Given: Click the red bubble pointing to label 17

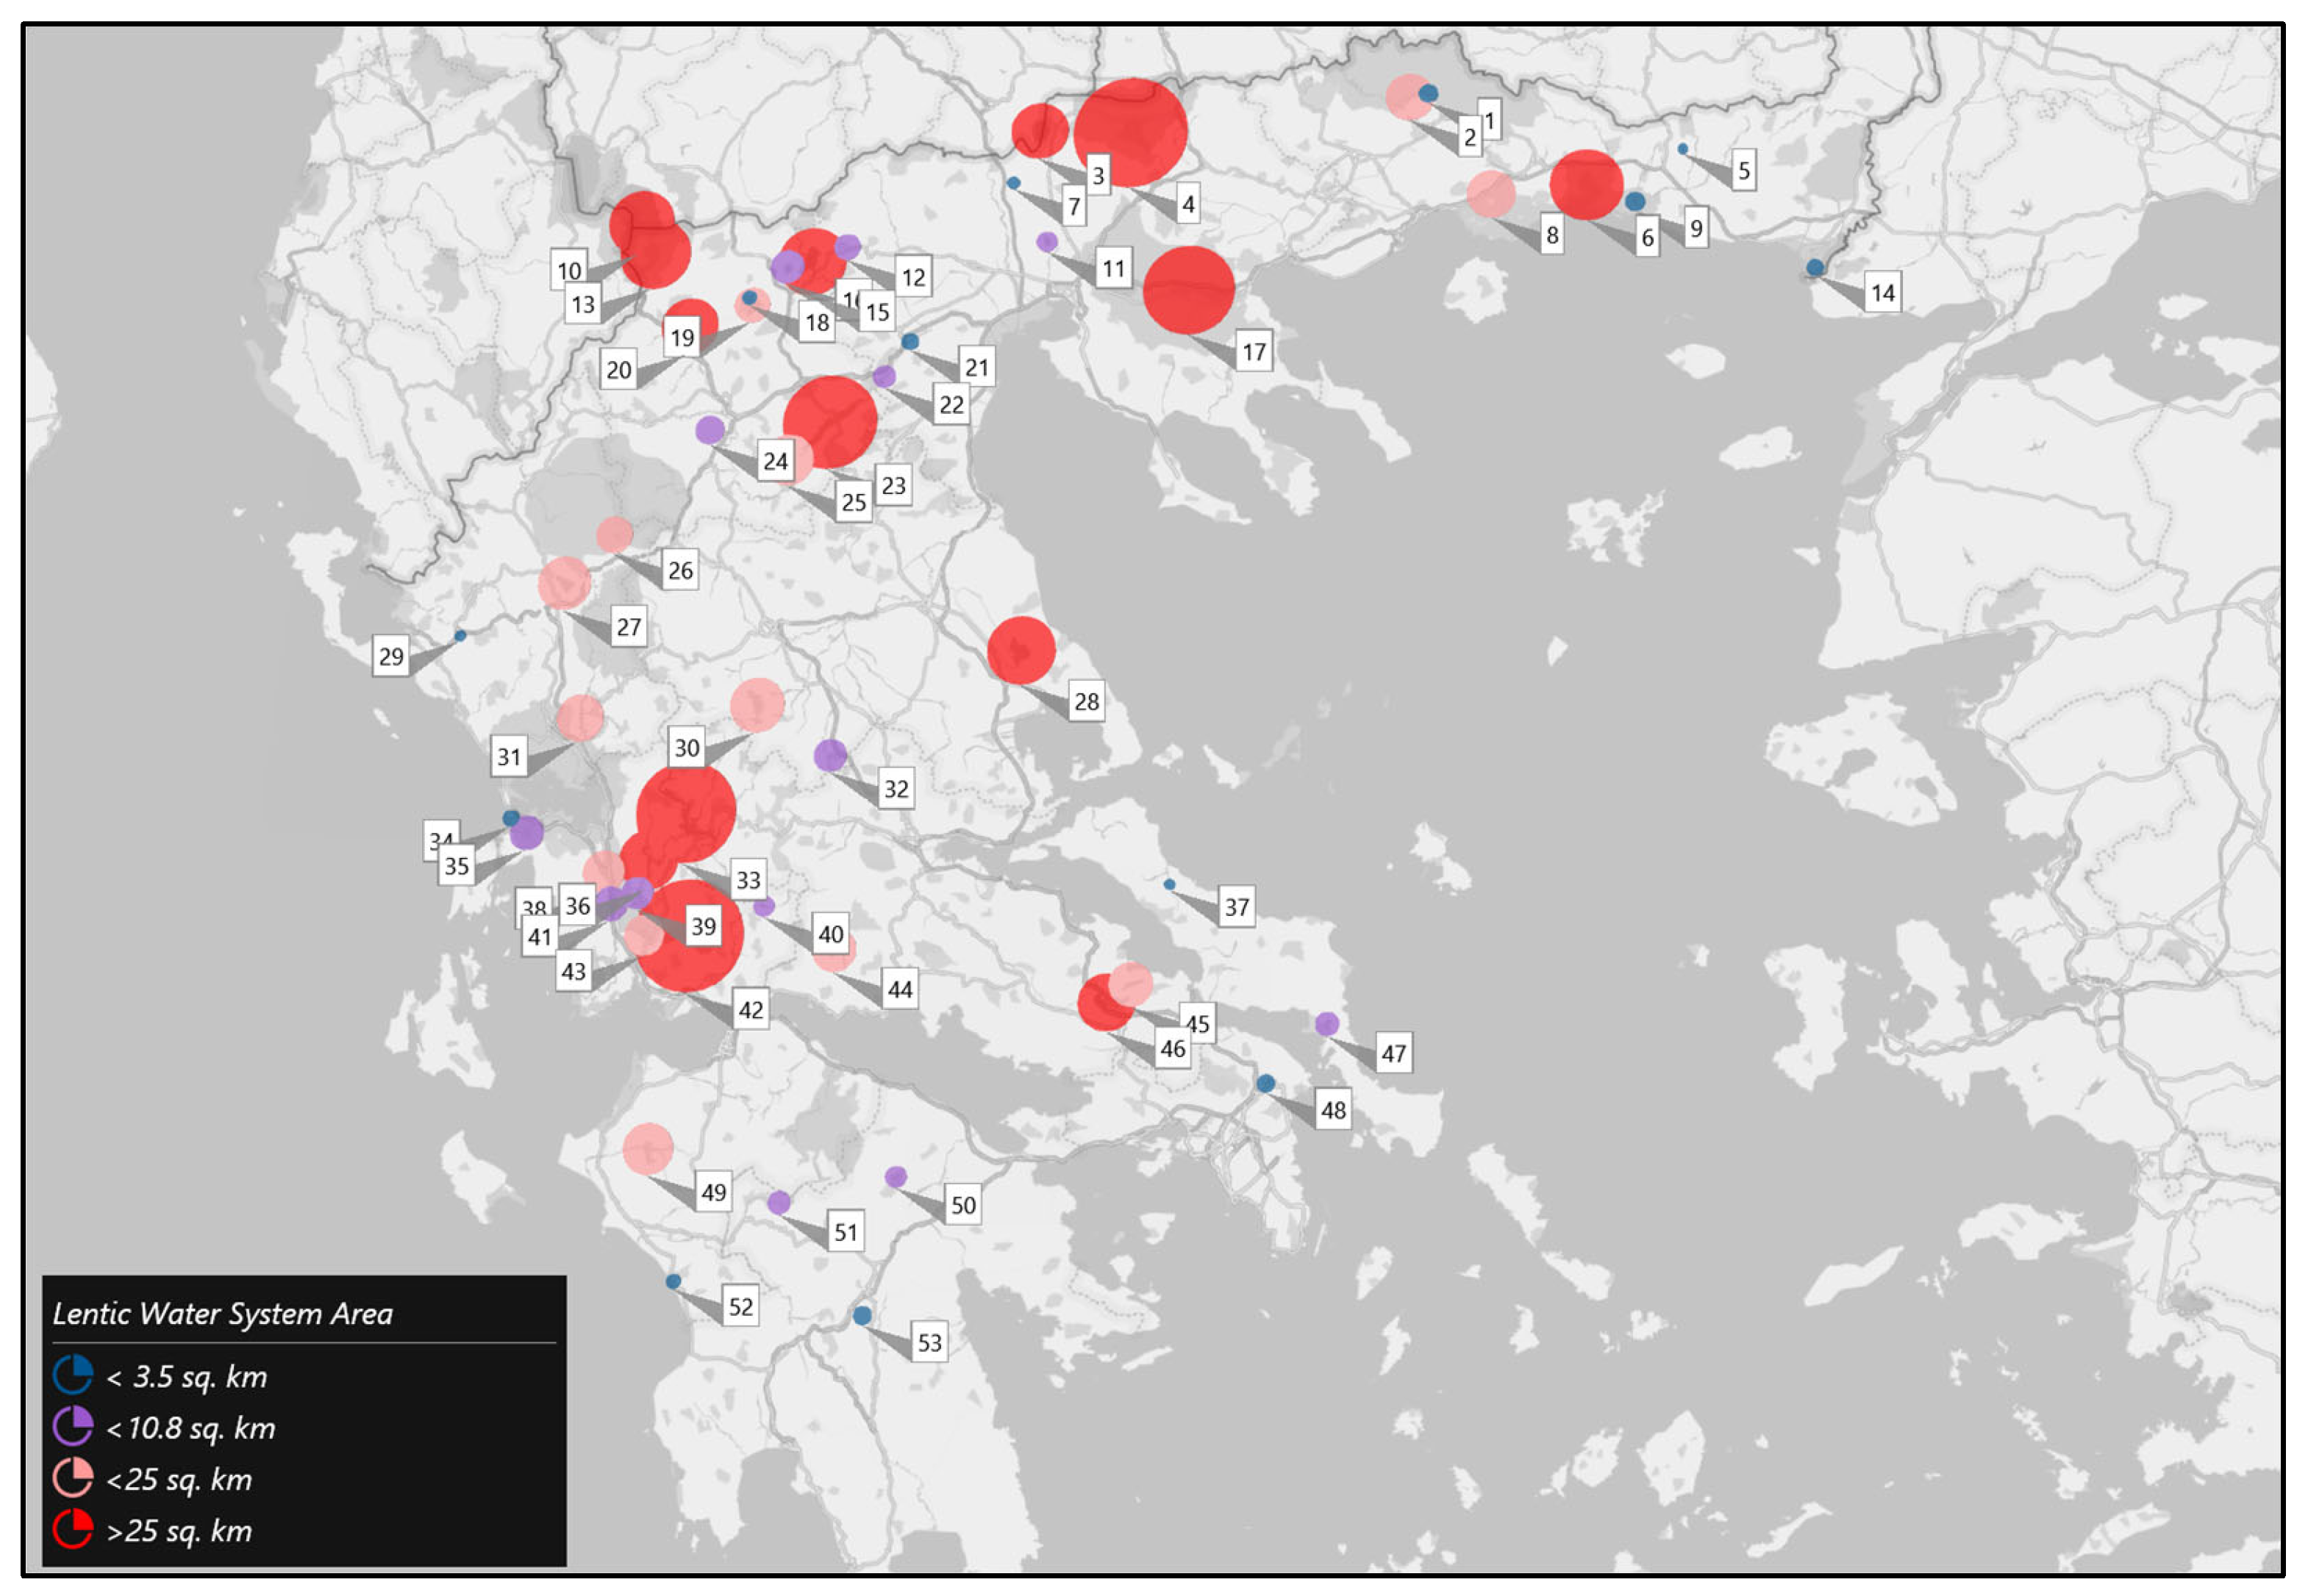Looking at the screenshot, I should [x=1188, y=289].
